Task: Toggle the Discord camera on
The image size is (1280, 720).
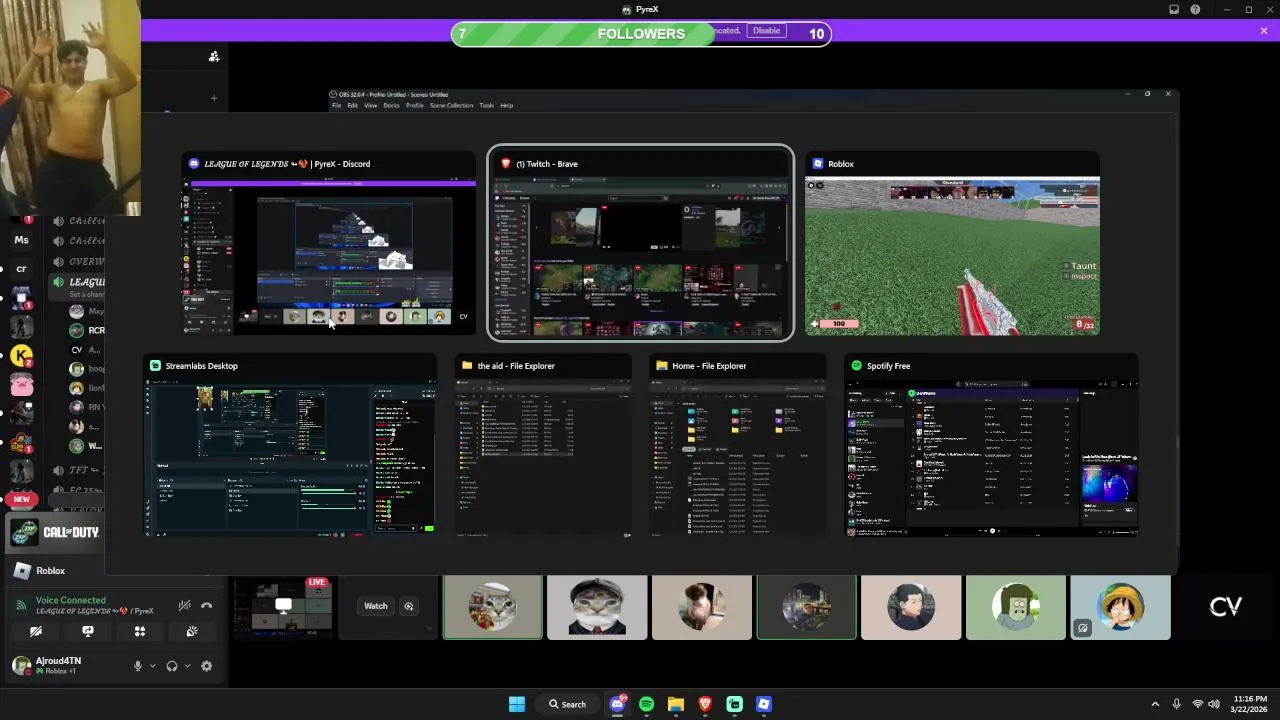Action: pos(36,631)
